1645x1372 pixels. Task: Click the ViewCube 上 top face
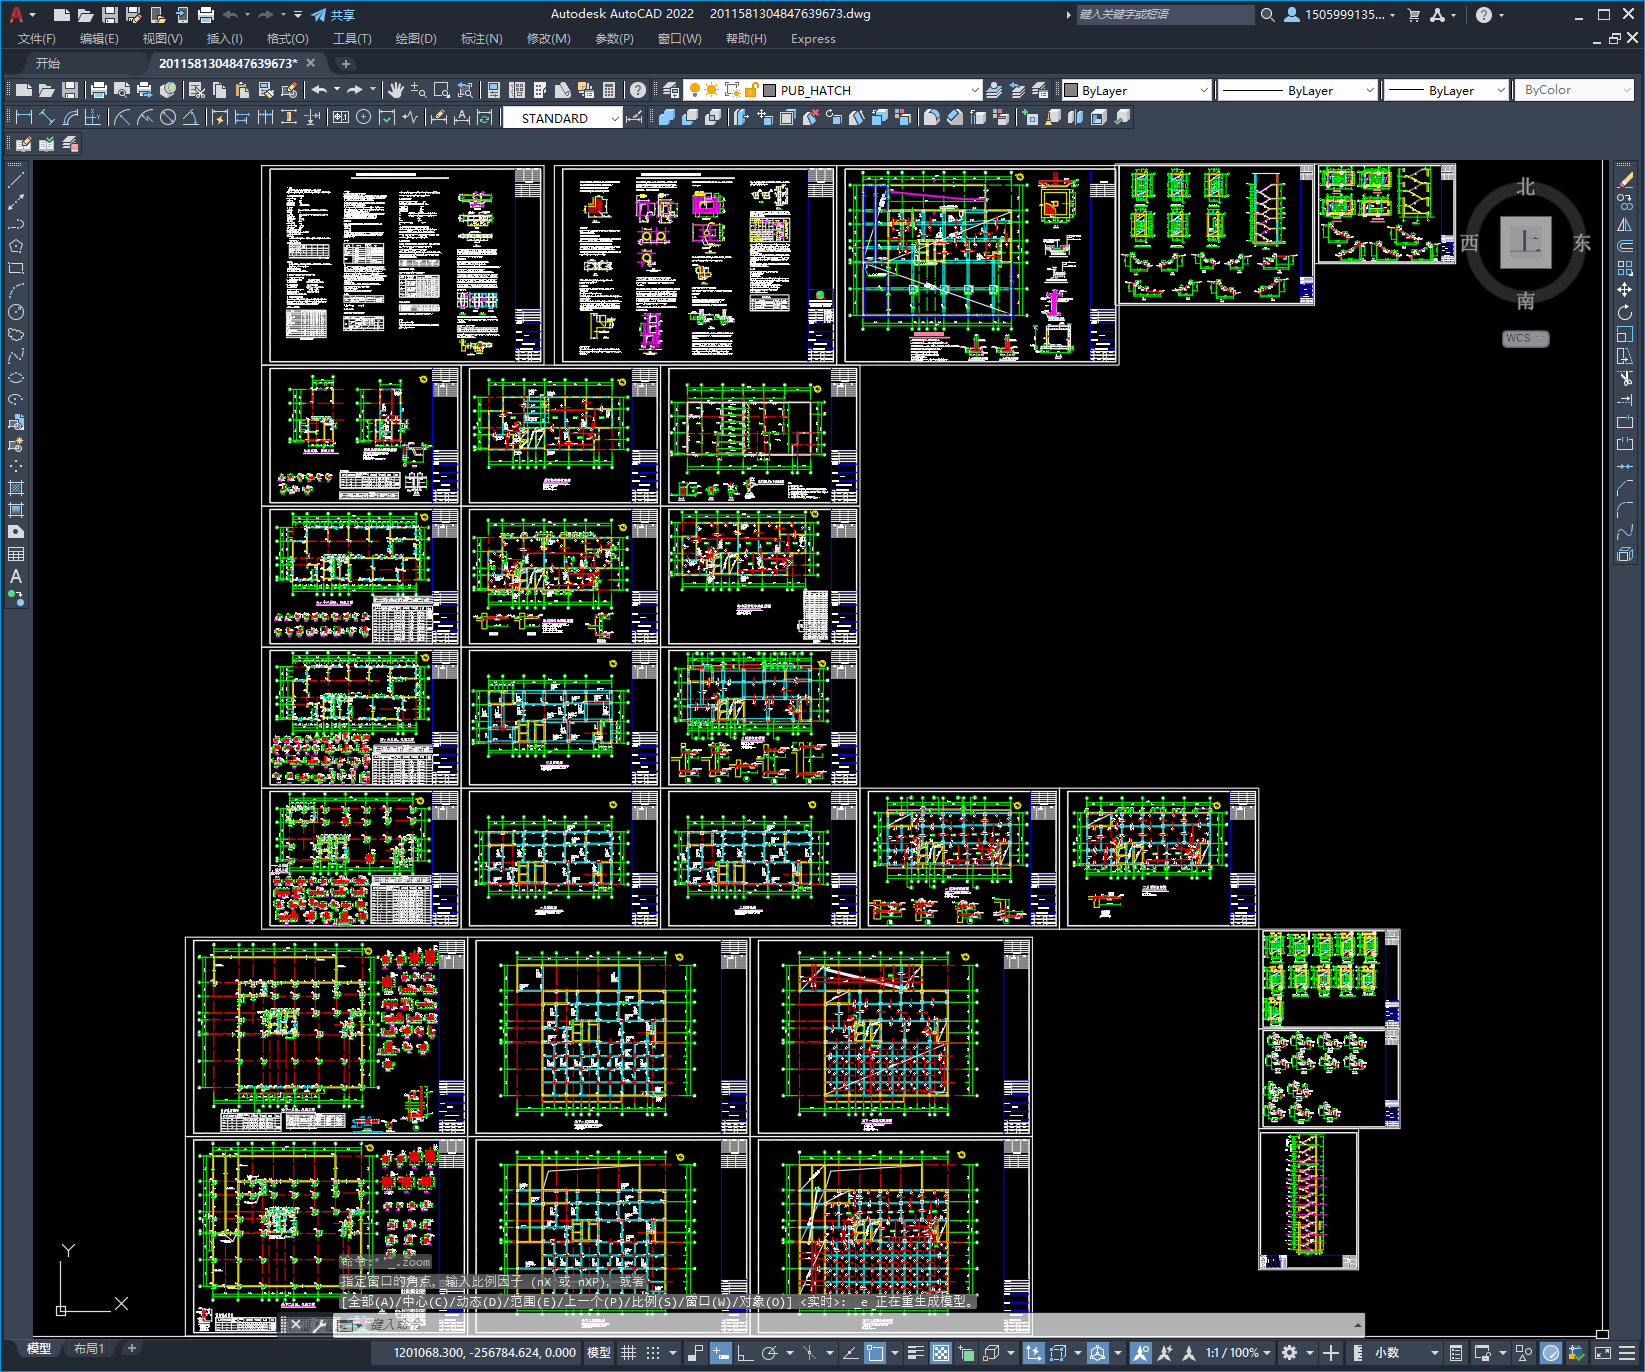tap(1525, 243)
